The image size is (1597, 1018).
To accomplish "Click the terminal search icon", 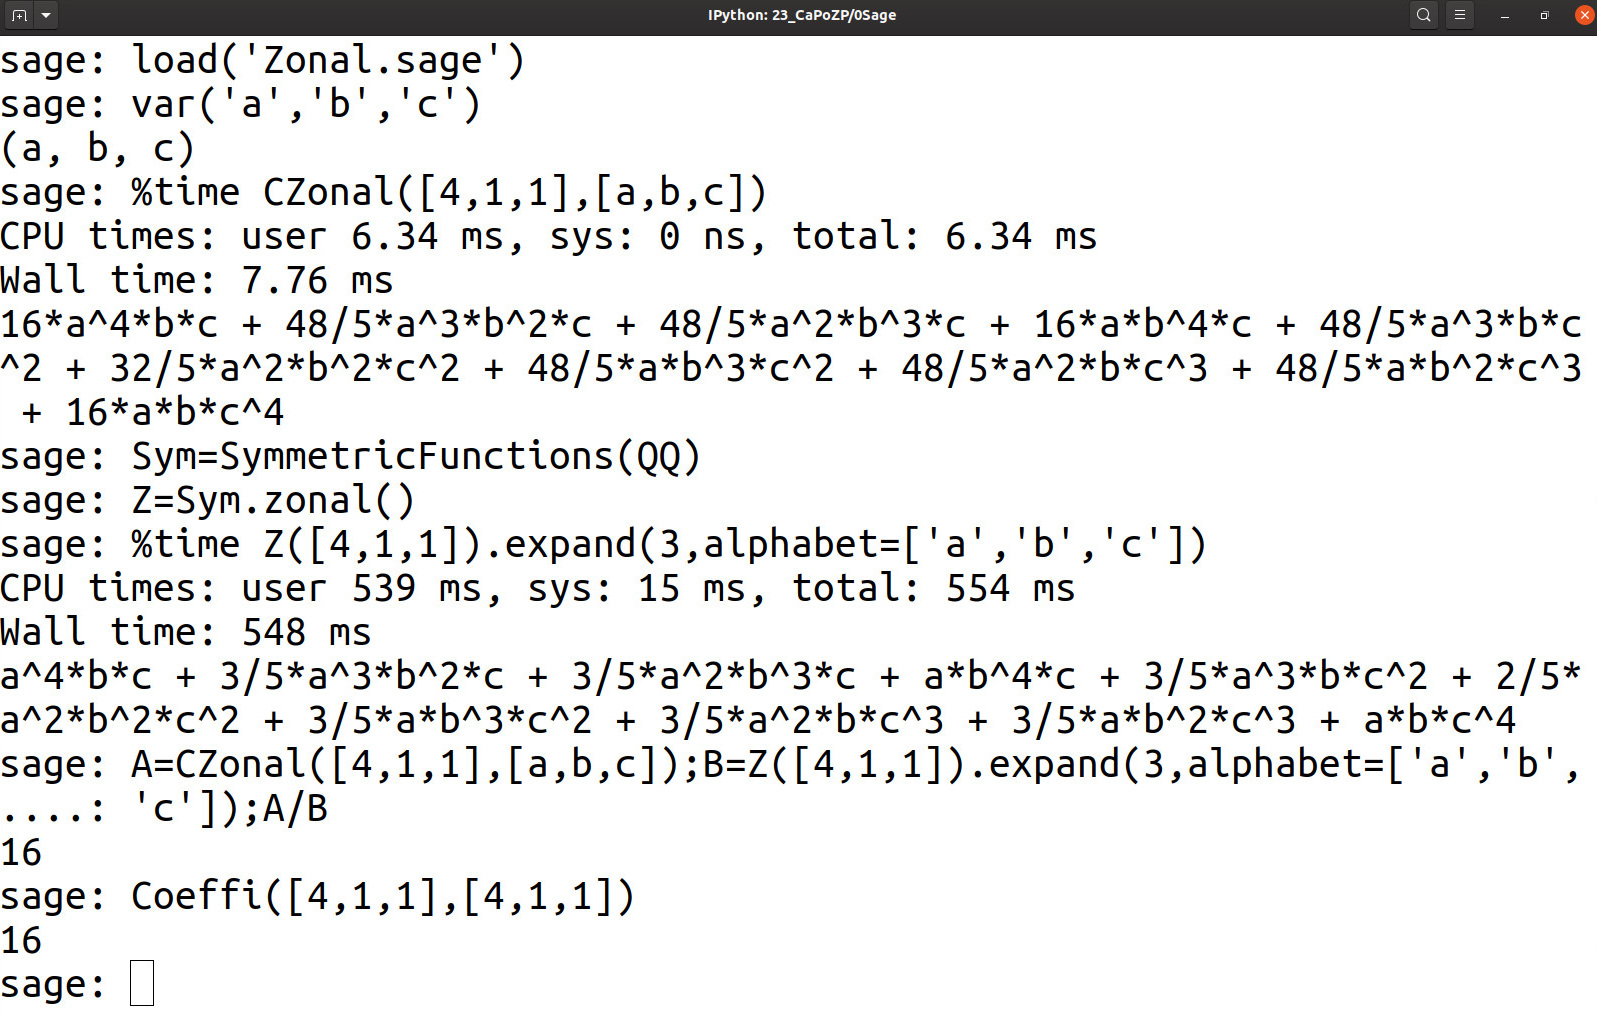I will 1423,15.
